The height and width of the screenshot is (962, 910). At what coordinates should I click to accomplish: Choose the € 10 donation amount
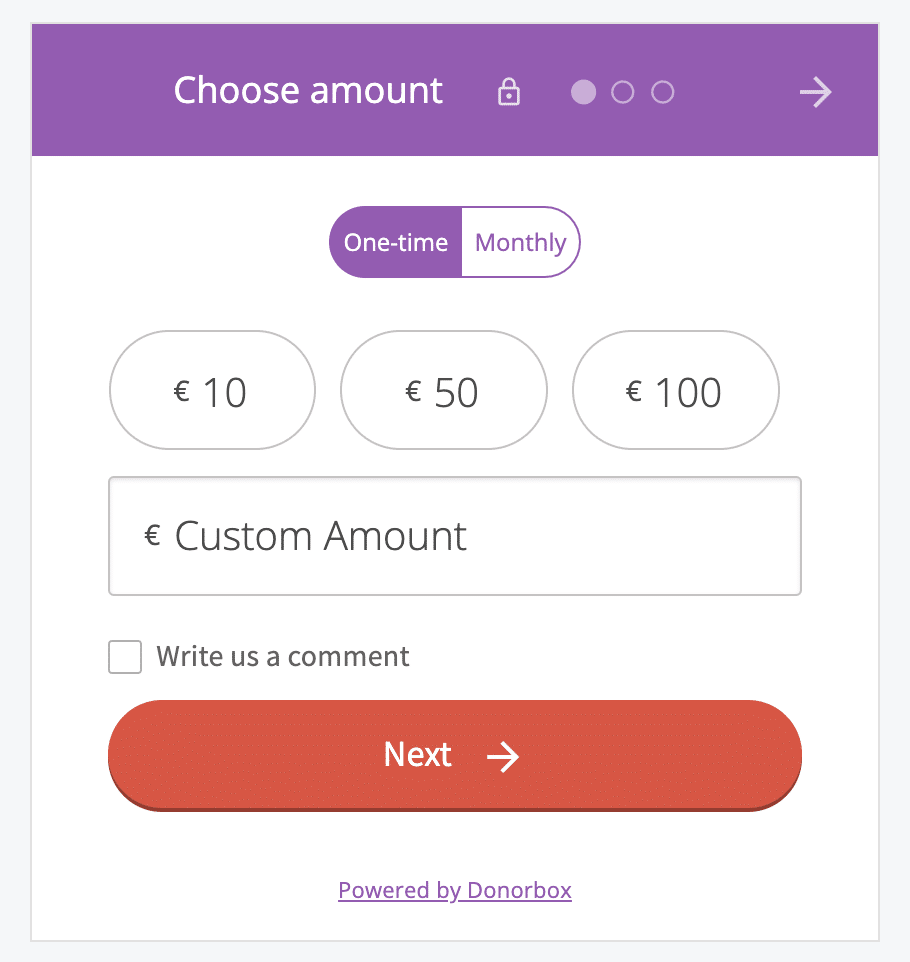pos(212,390)
